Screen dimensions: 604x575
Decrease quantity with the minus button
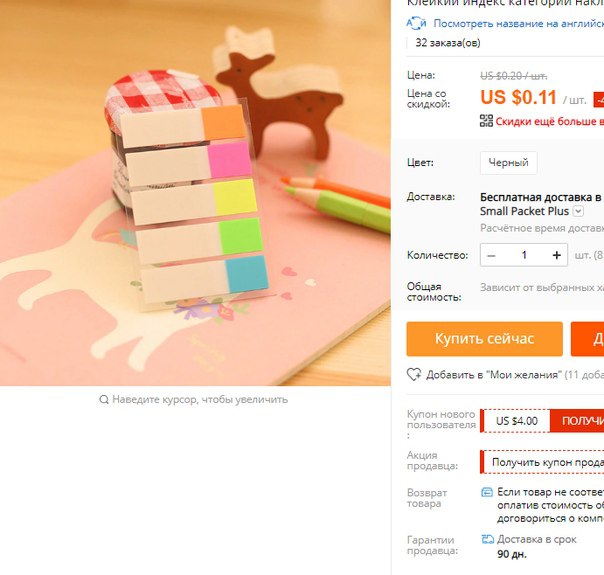coord(491,255)
